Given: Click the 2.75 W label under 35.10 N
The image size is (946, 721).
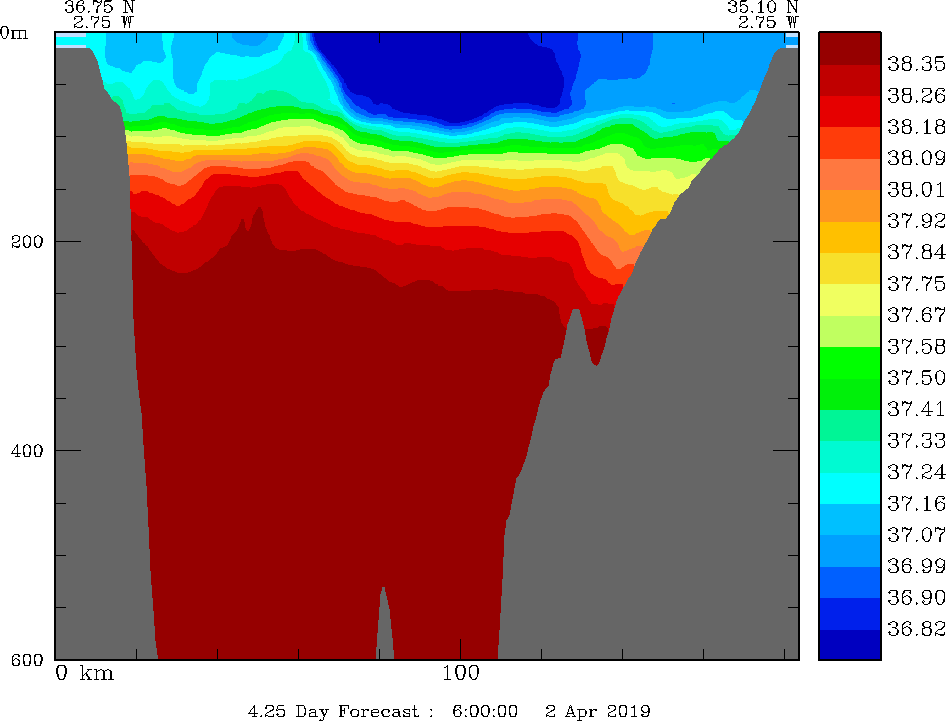Looking at the screenshot, I should (x=768, y=22).
